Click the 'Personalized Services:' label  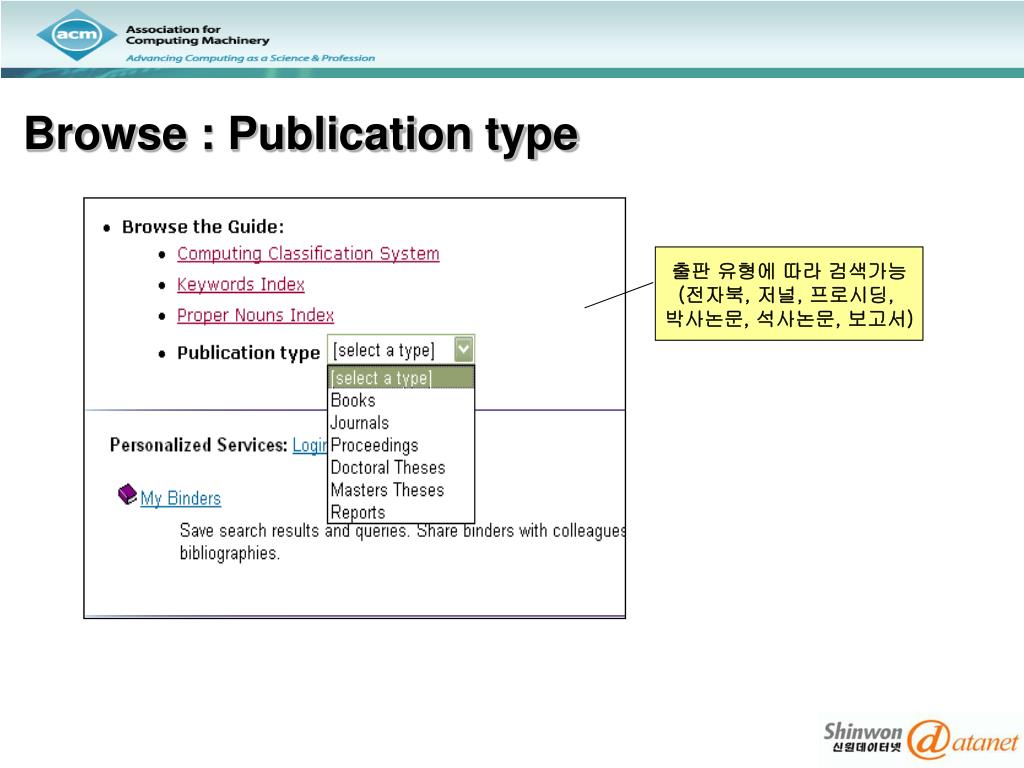point(199,445)
